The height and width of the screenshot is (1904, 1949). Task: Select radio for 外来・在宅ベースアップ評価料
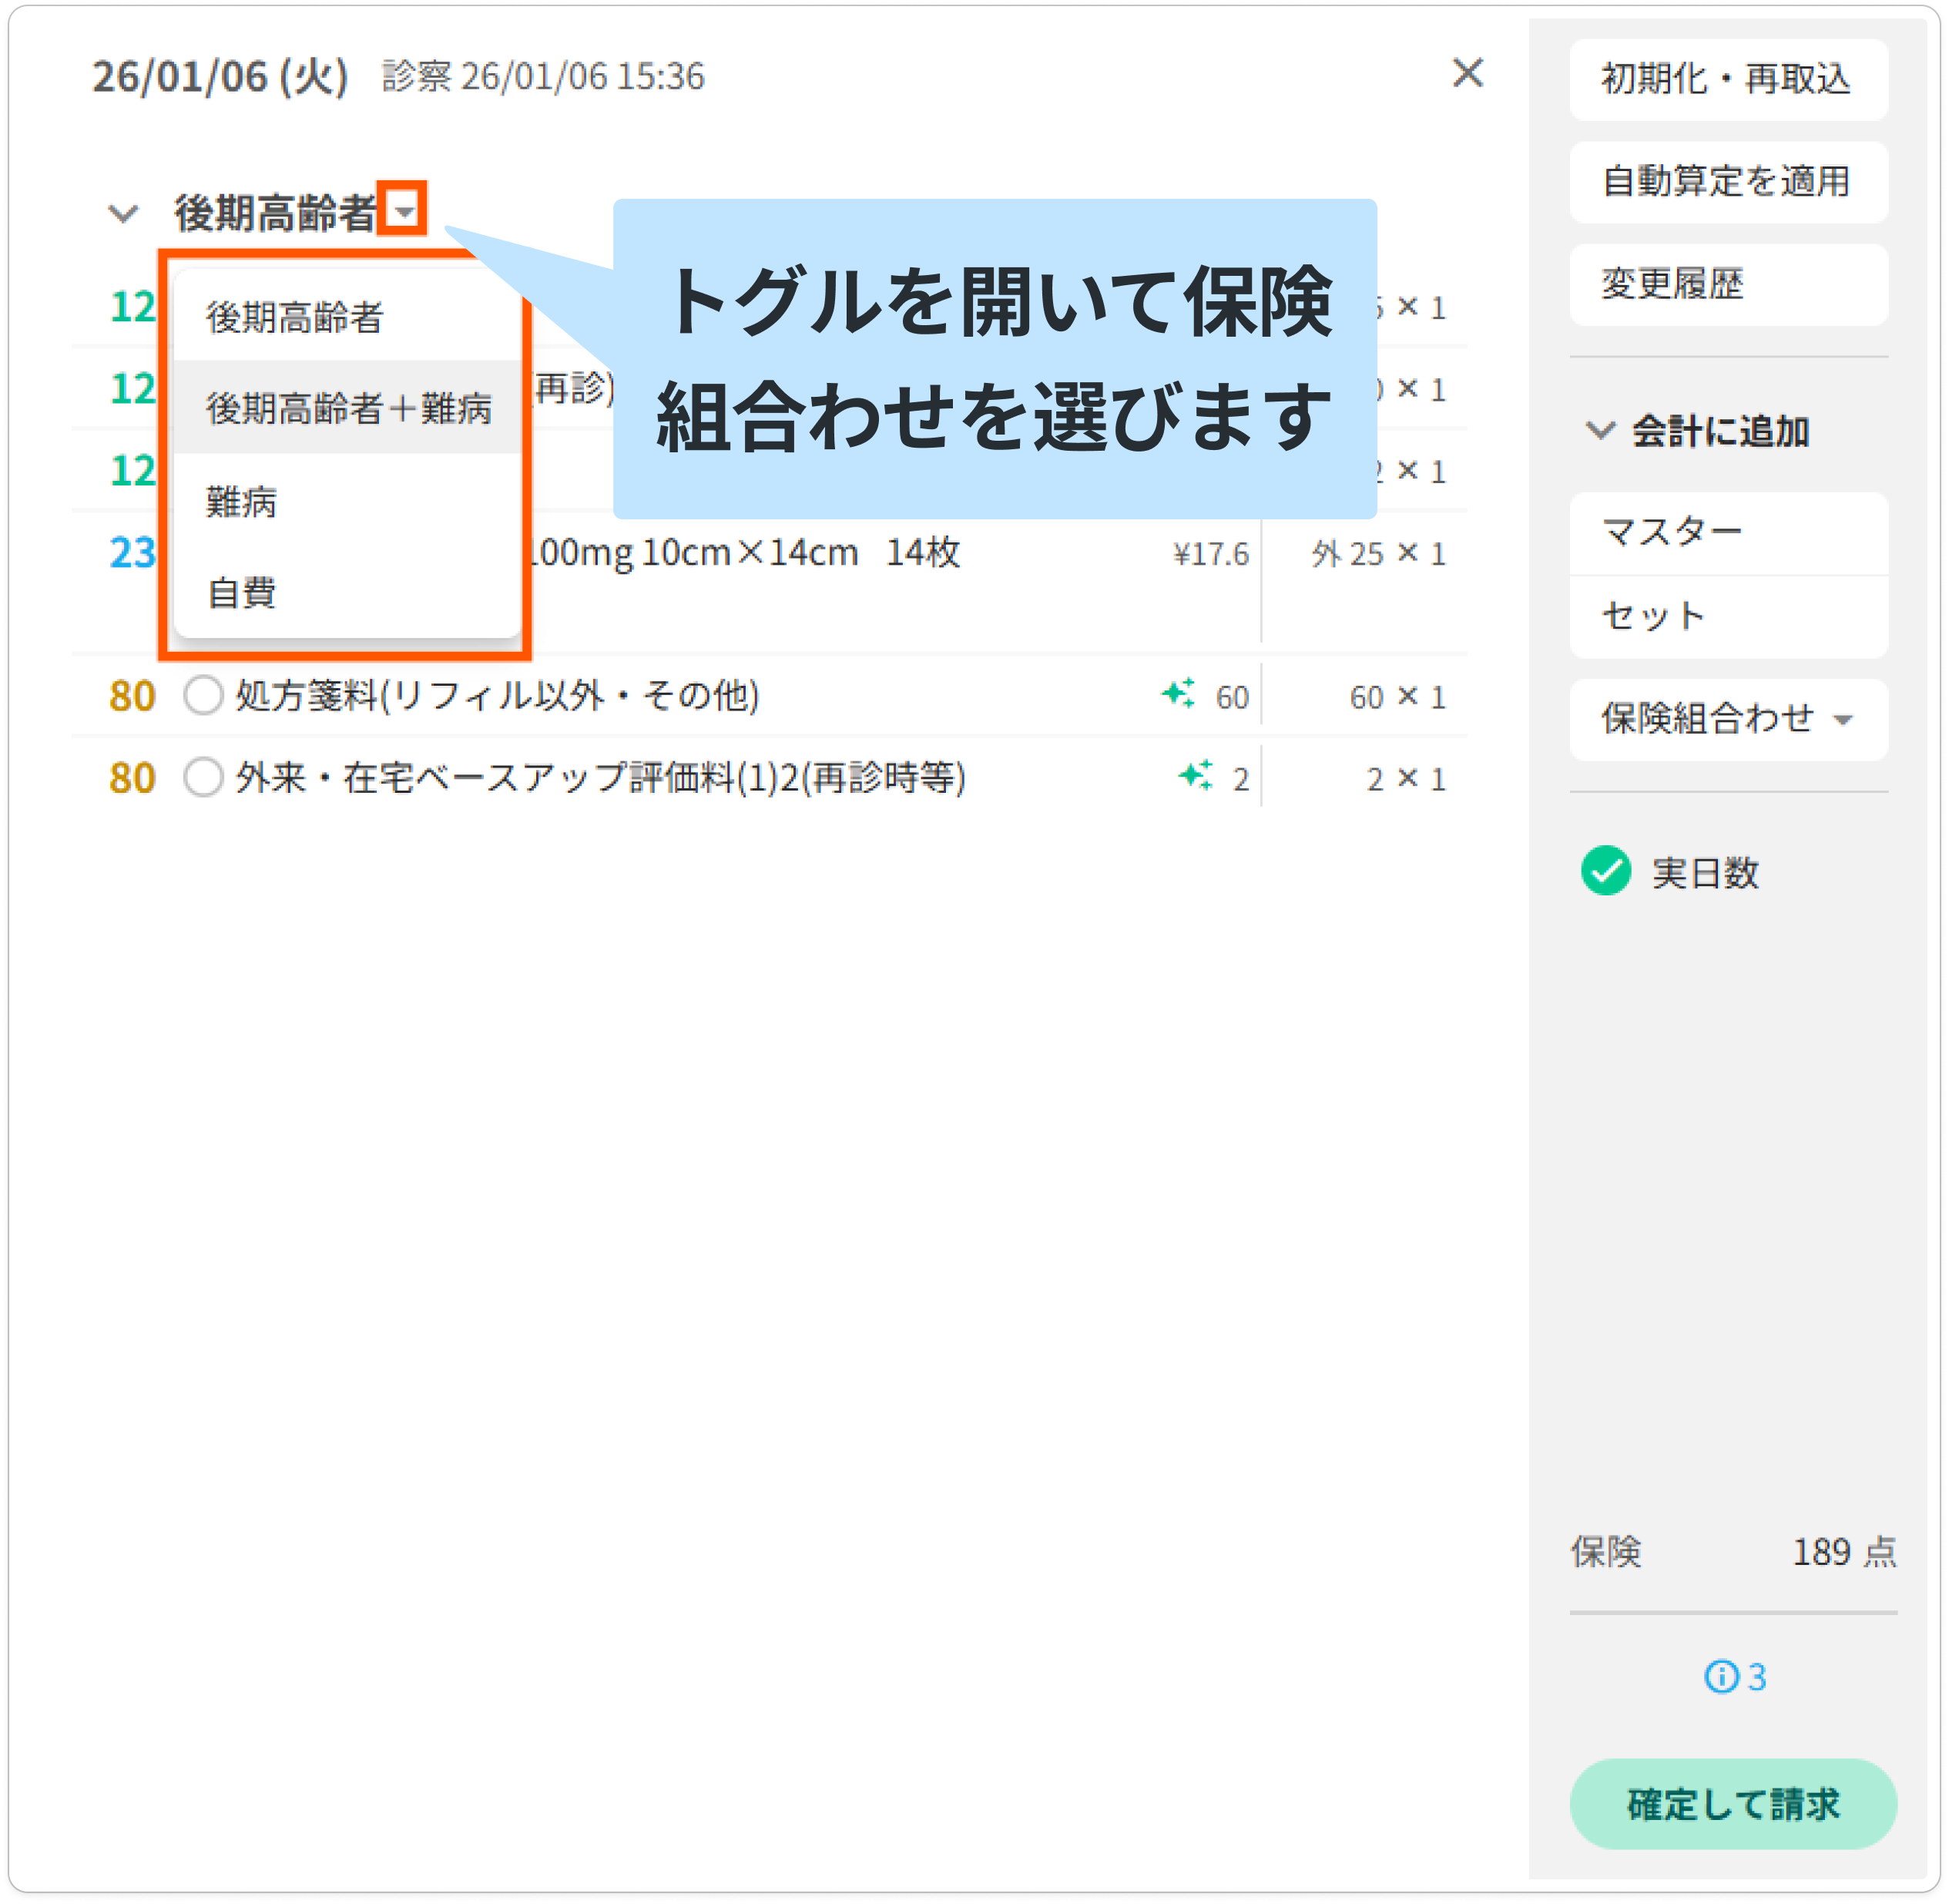(203, 777)
